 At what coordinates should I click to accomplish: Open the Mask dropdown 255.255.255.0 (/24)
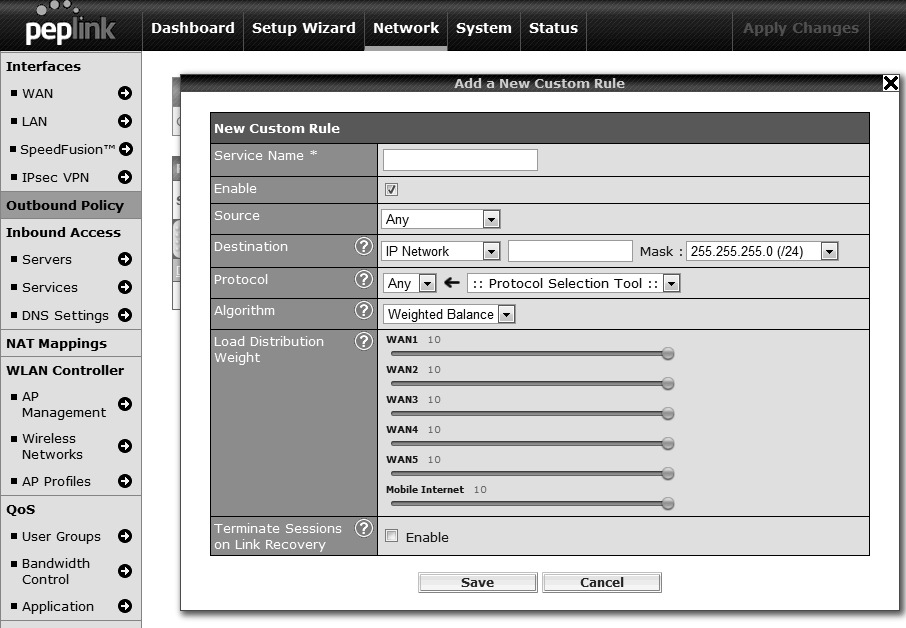point(762,251)
